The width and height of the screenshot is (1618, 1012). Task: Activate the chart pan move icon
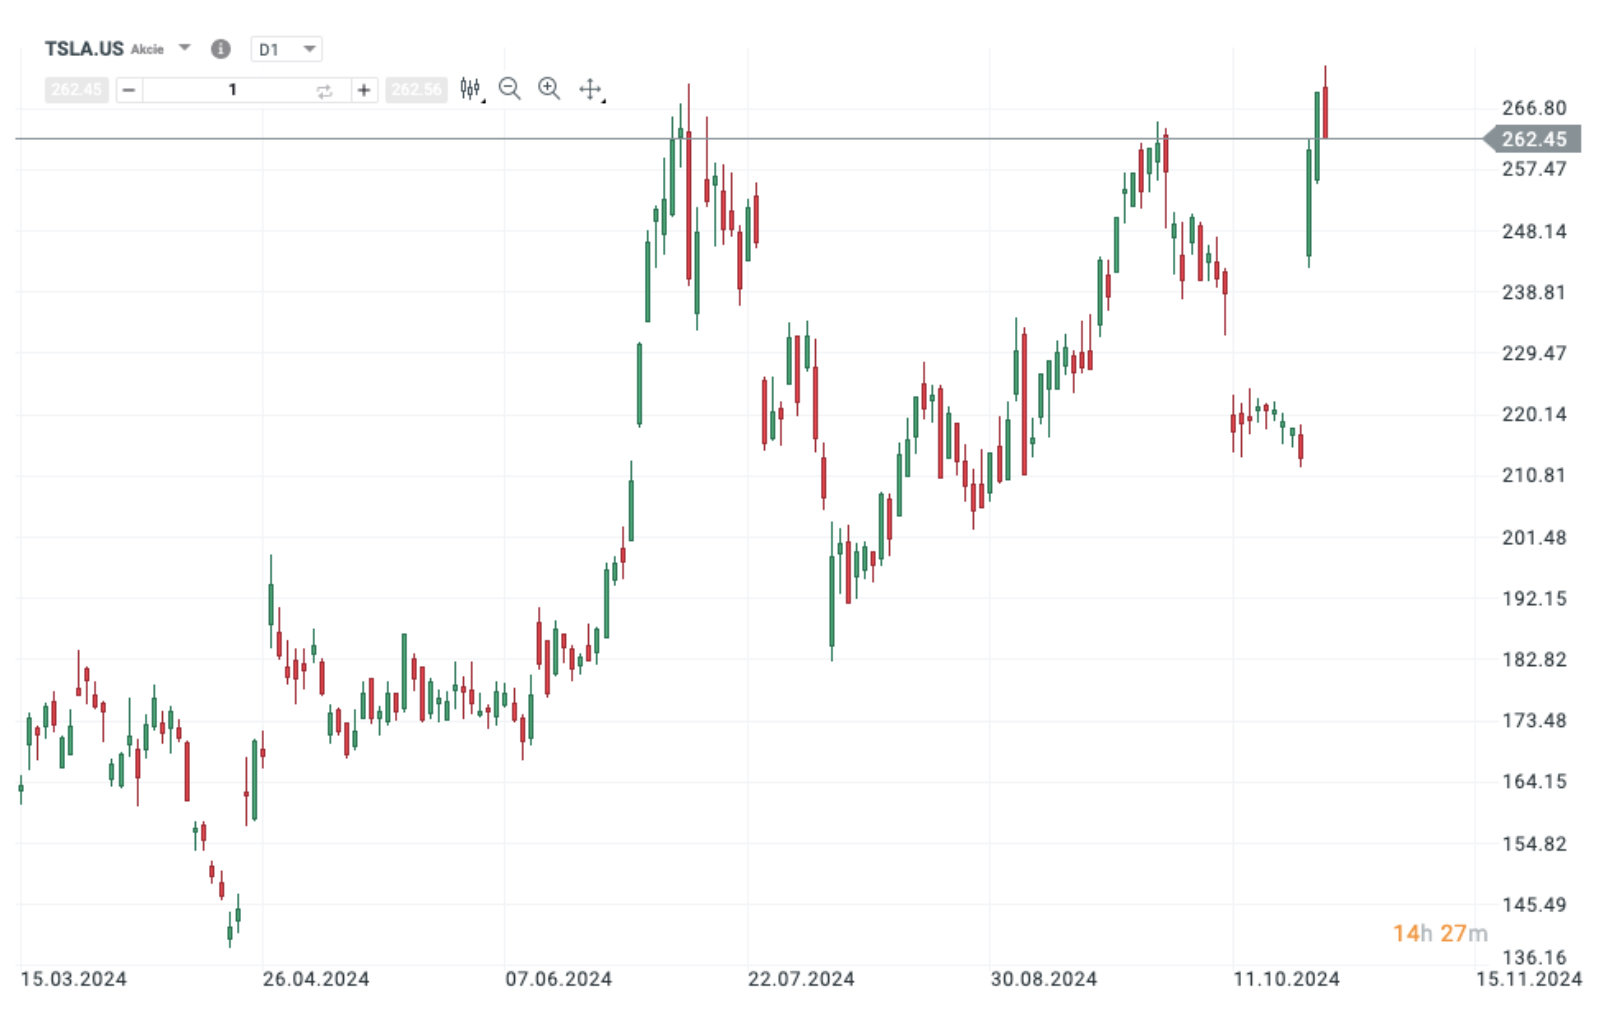click(590, 90)
